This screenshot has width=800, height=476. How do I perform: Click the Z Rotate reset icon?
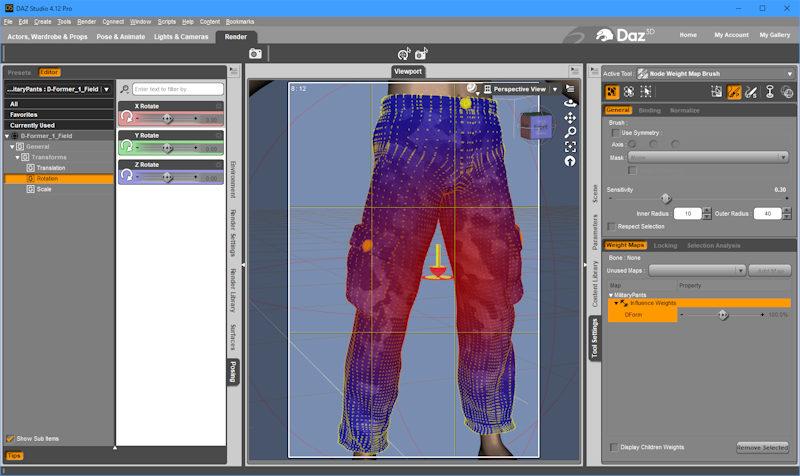click(127, 176)
